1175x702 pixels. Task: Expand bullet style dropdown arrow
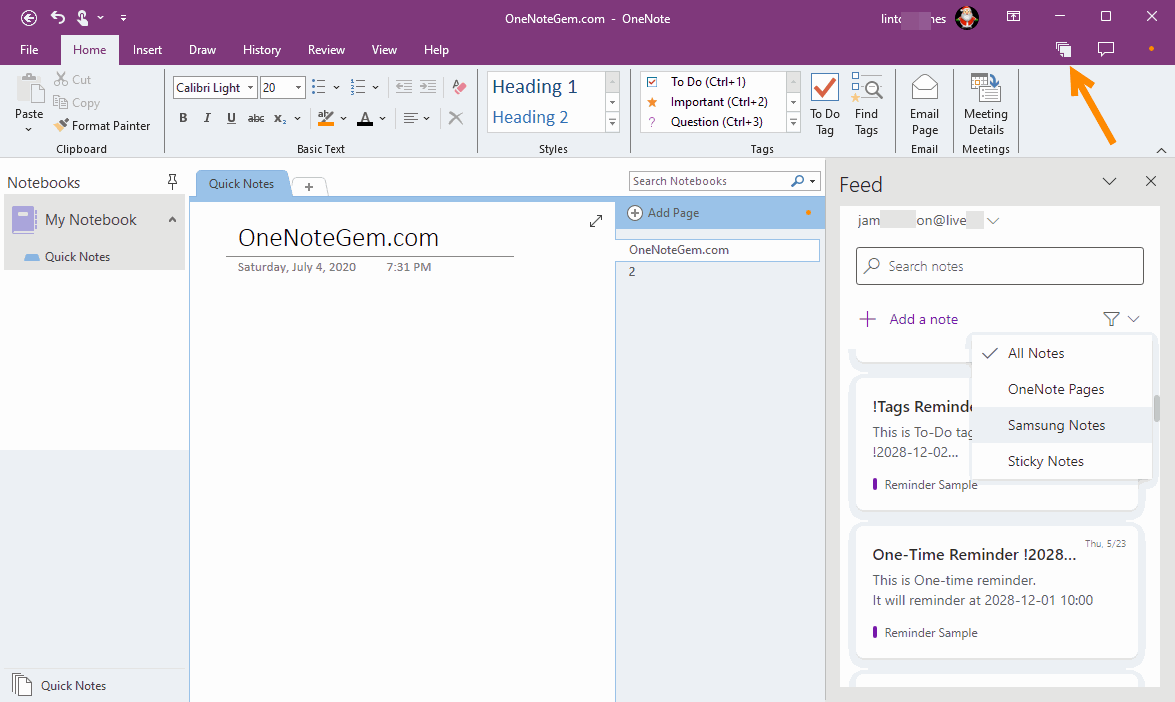pos(336,88)
